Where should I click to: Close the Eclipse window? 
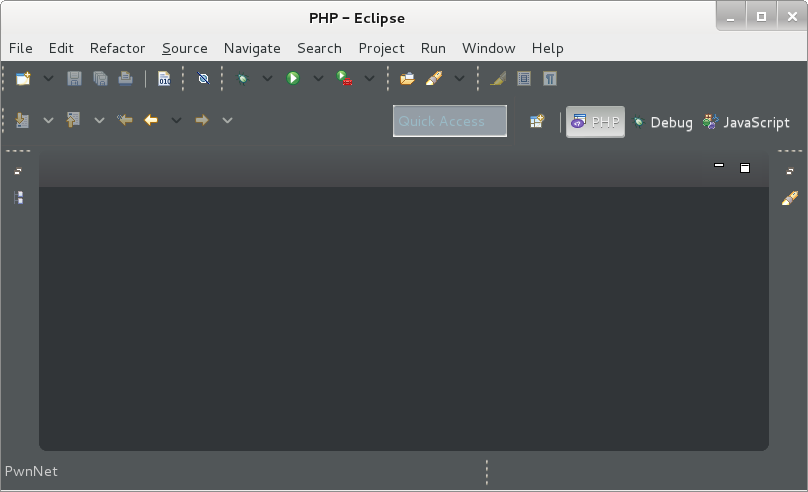click(793, 17)
